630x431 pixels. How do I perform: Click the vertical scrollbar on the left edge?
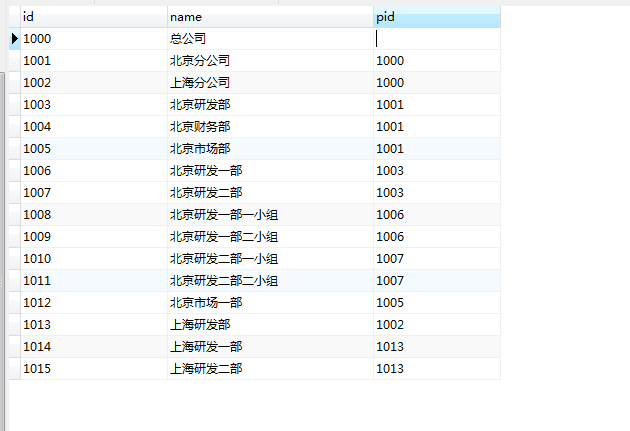click(2, 251)
